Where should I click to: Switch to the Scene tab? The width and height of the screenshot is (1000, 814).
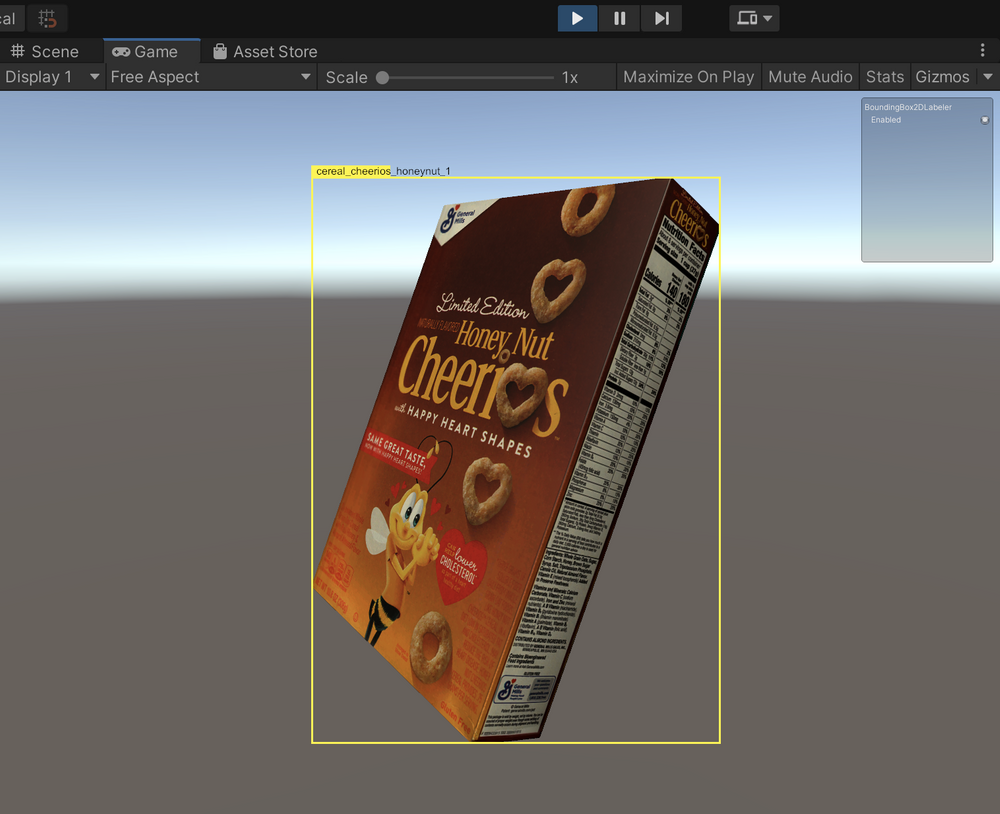[x=55, y=51]
